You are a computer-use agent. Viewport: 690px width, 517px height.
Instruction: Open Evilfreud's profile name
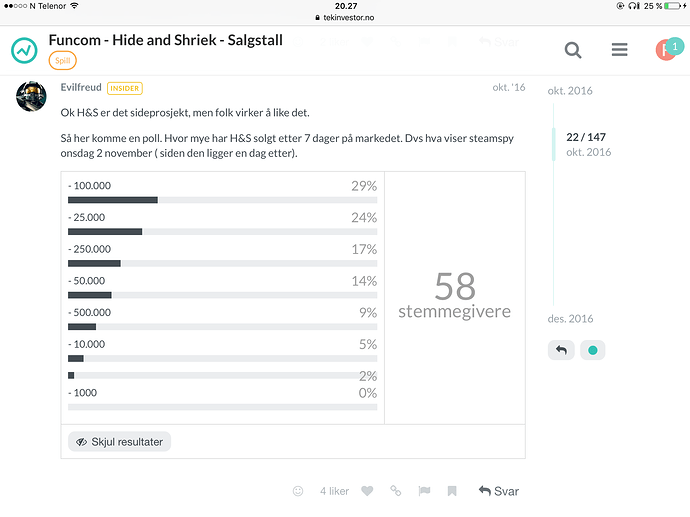point(81,87)
